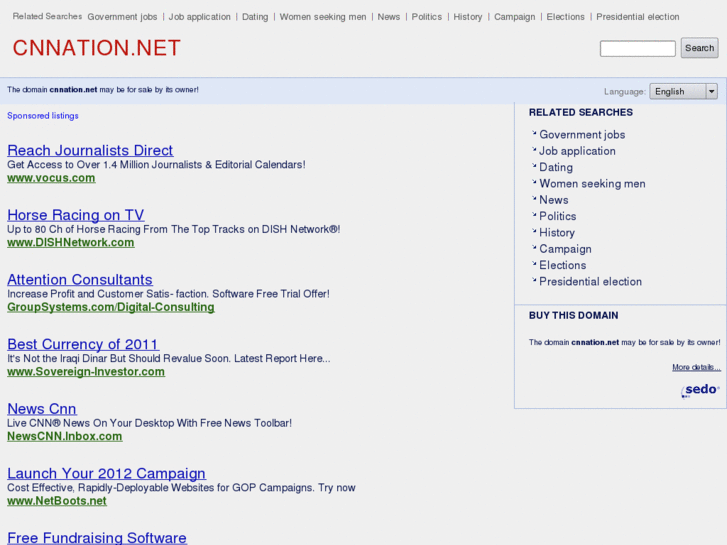
Task: Click the Iraqi Dinar revalue description text
Action: pos(169,359)
